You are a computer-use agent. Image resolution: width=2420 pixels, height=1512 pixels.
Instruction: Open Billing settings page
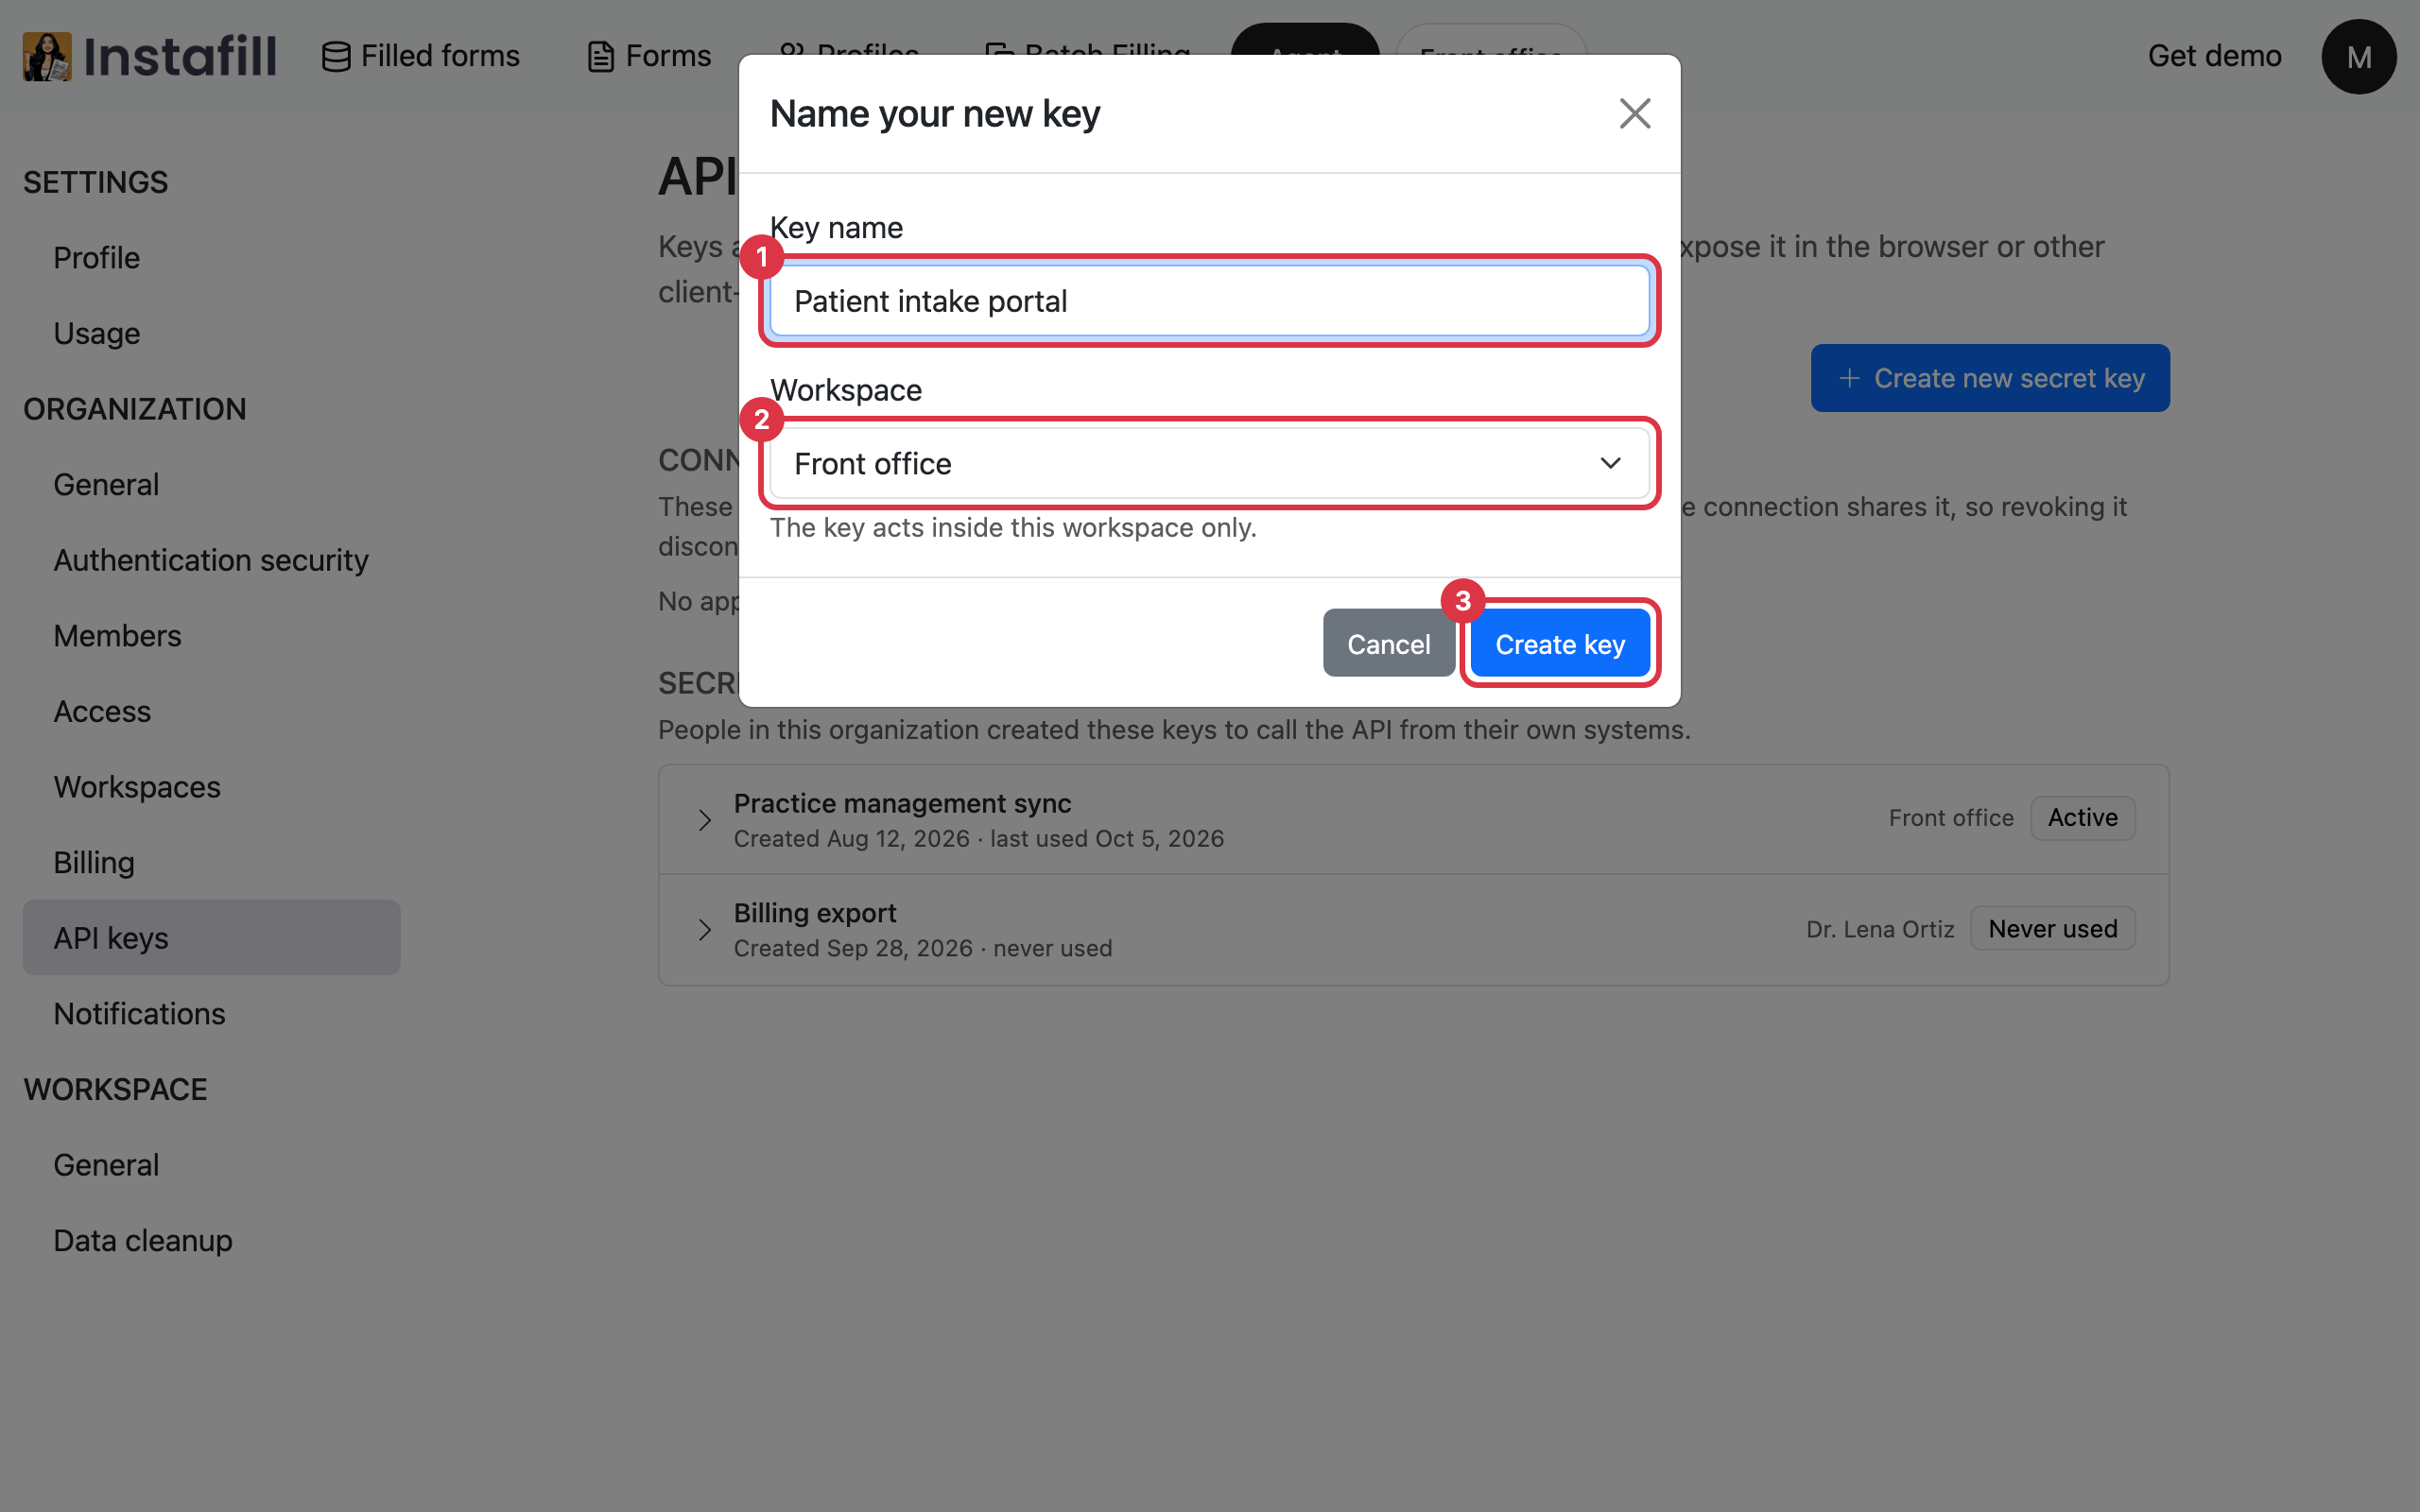(211, 862)
